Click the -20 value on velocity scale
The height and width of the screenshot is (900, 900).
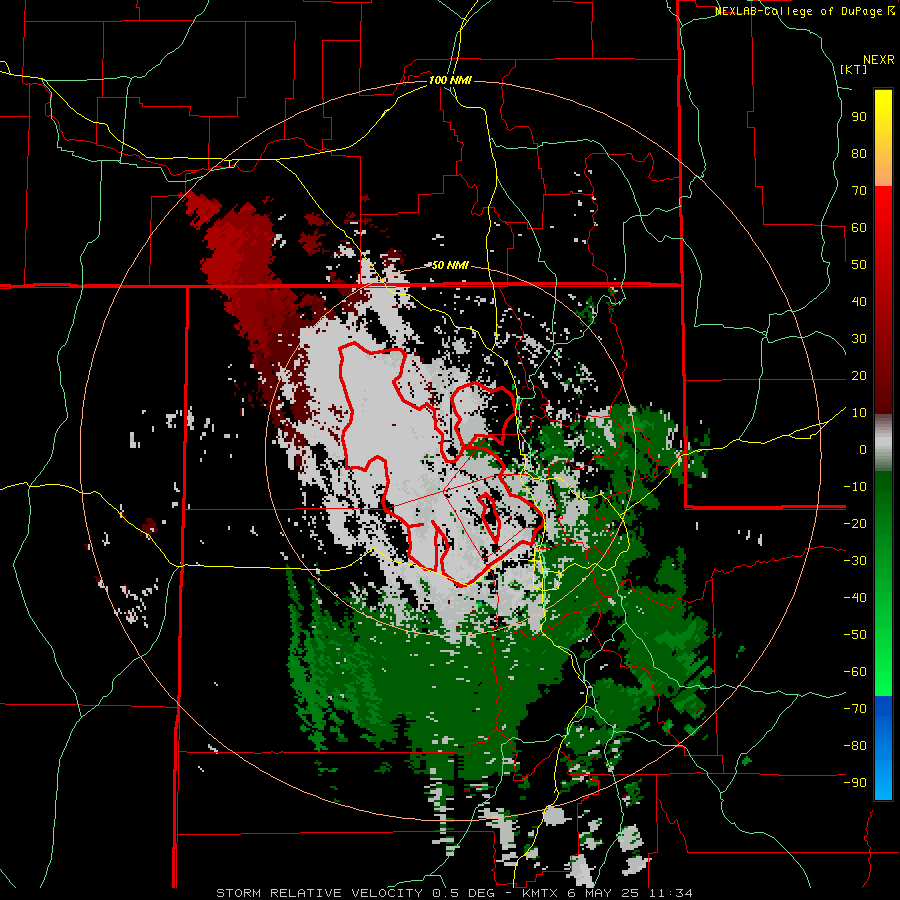(x=855, y=524)
